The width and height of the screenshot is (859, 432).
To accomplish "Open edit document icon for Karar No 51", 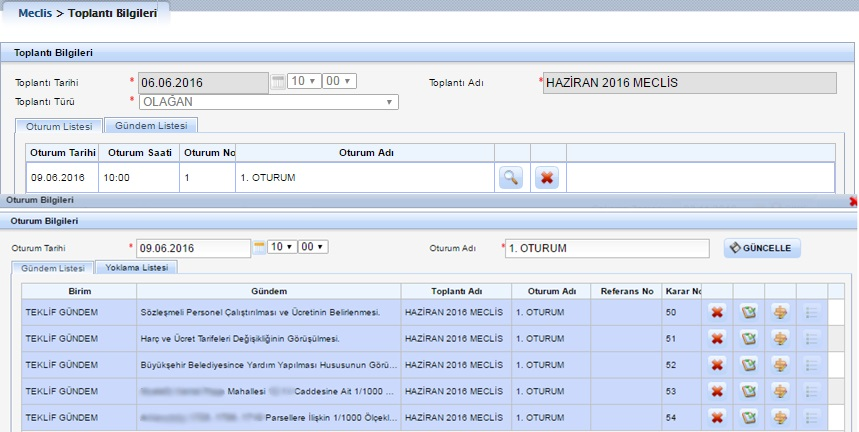I will click(x=748, y=338).
